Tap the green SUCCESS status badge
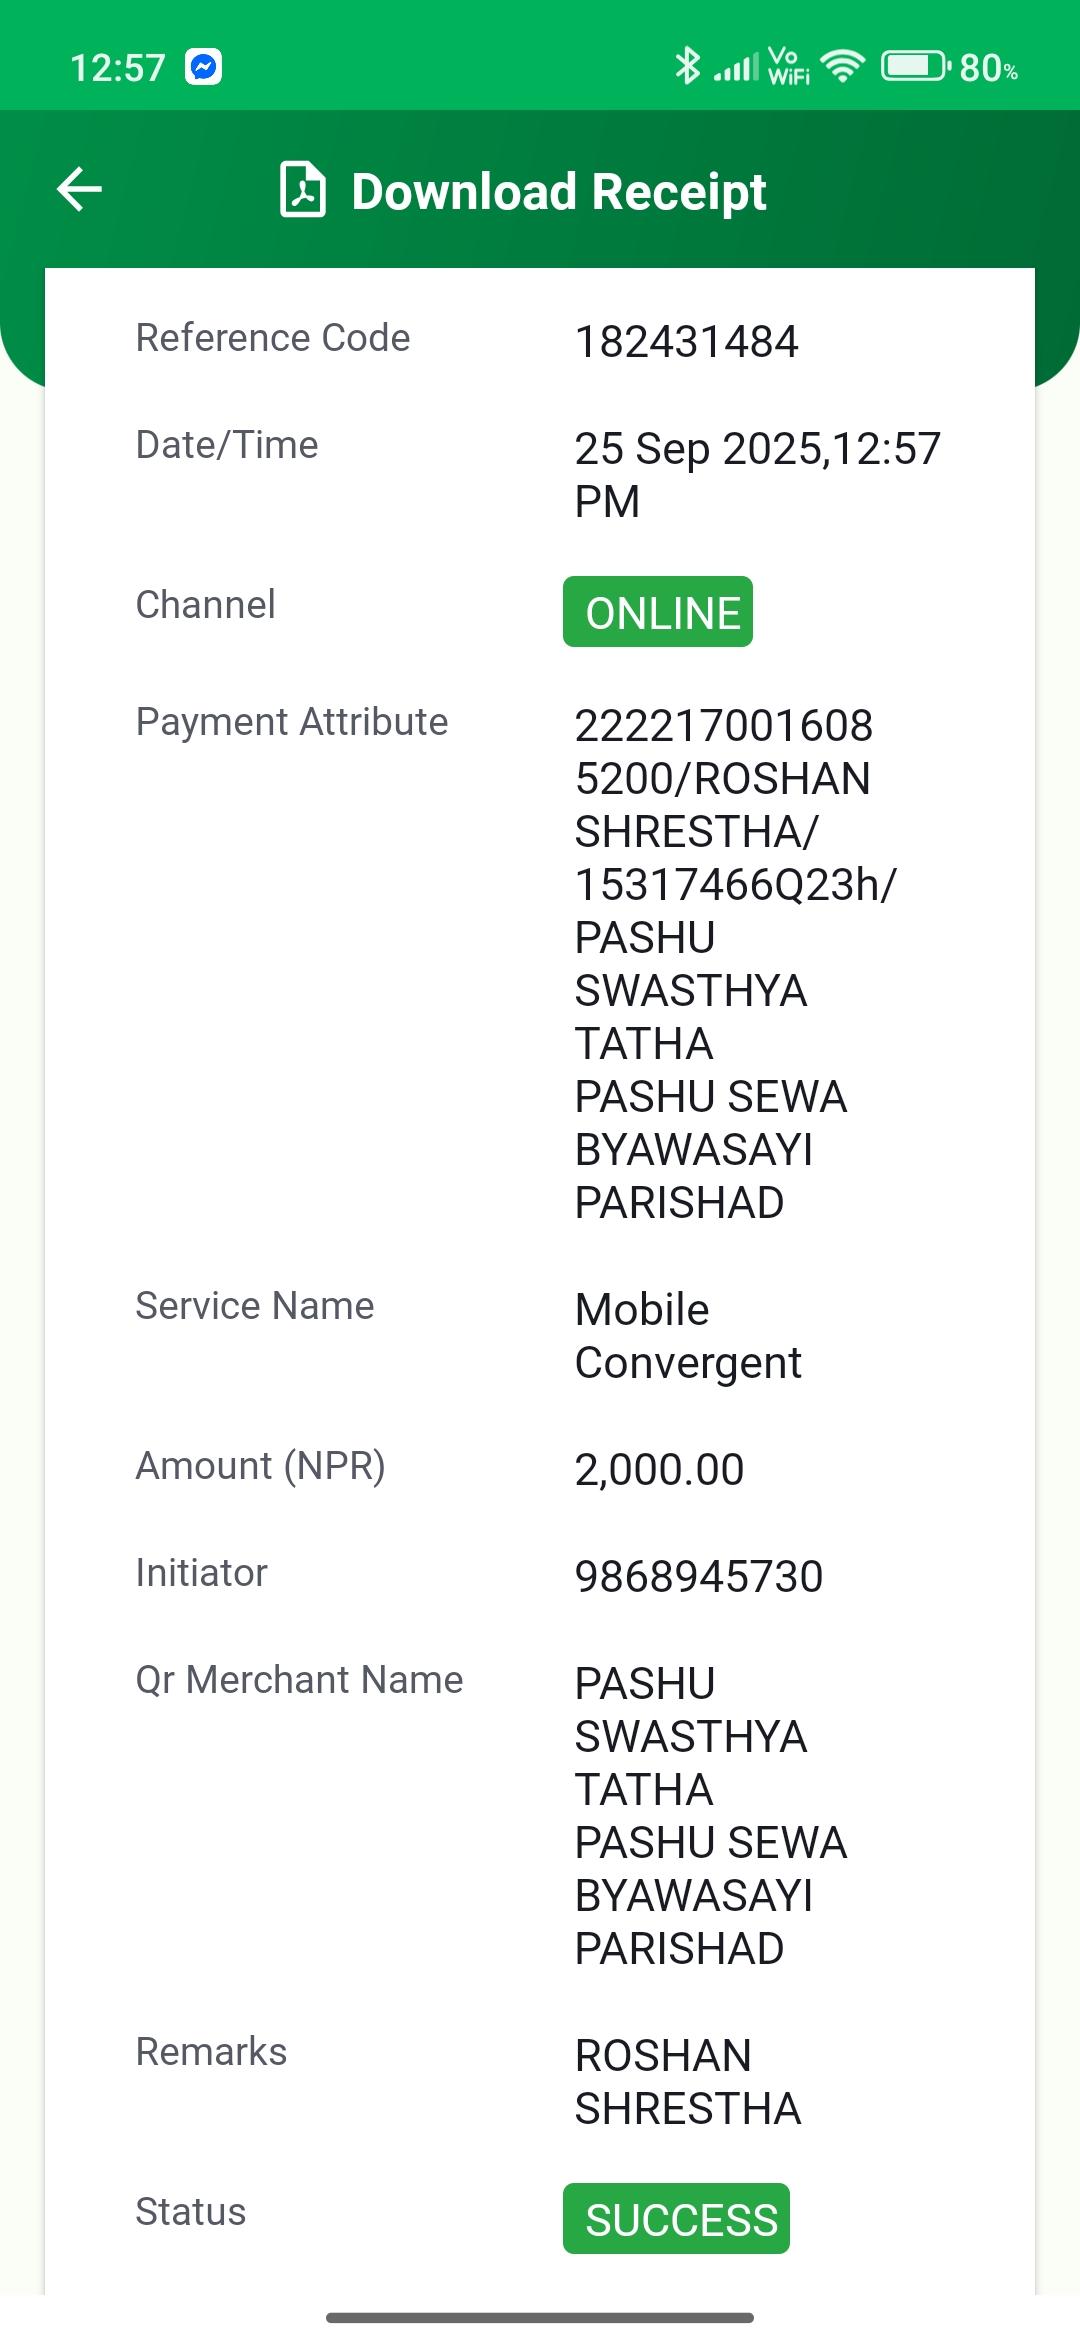The width and height of the screenshot is (1080, 2340). click(676, 2218)
